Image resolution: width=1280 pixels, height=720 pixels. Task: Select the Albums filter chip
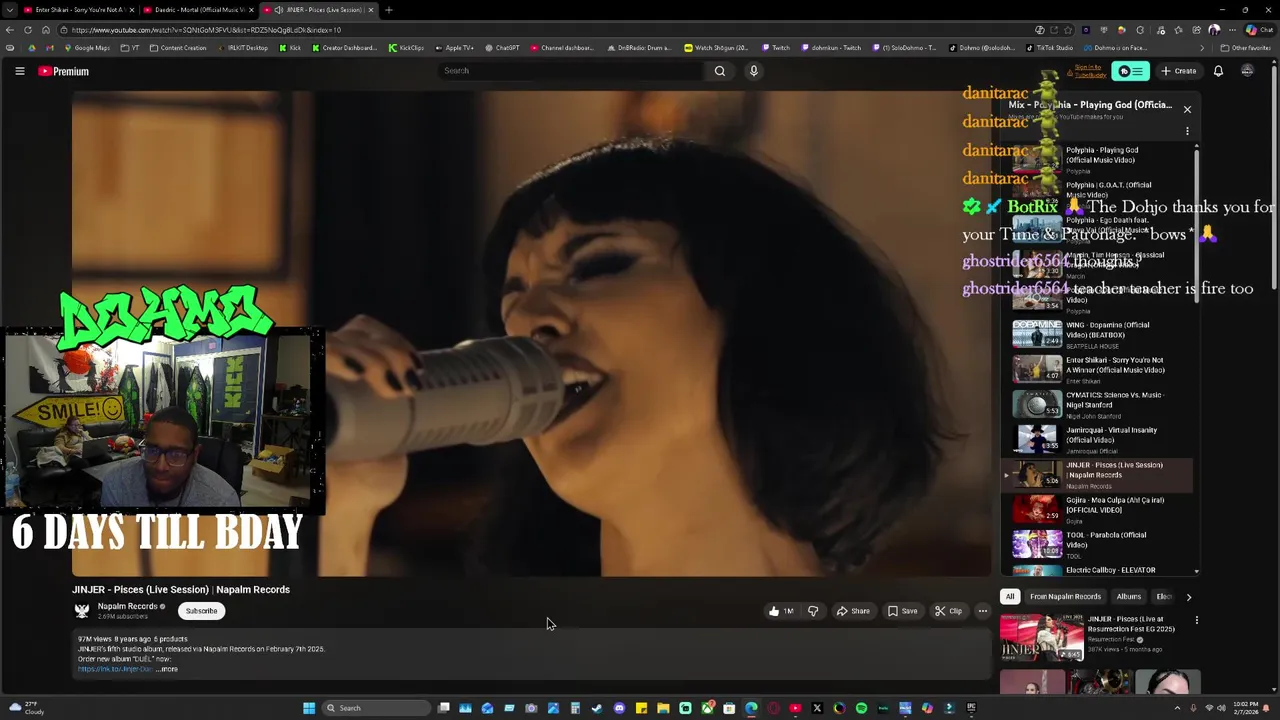[x=1129, y=597]
